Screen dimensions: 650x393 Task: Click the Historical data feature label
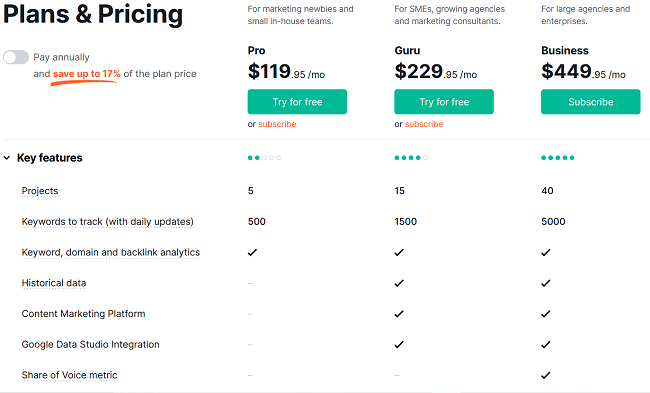pos(54,283)
